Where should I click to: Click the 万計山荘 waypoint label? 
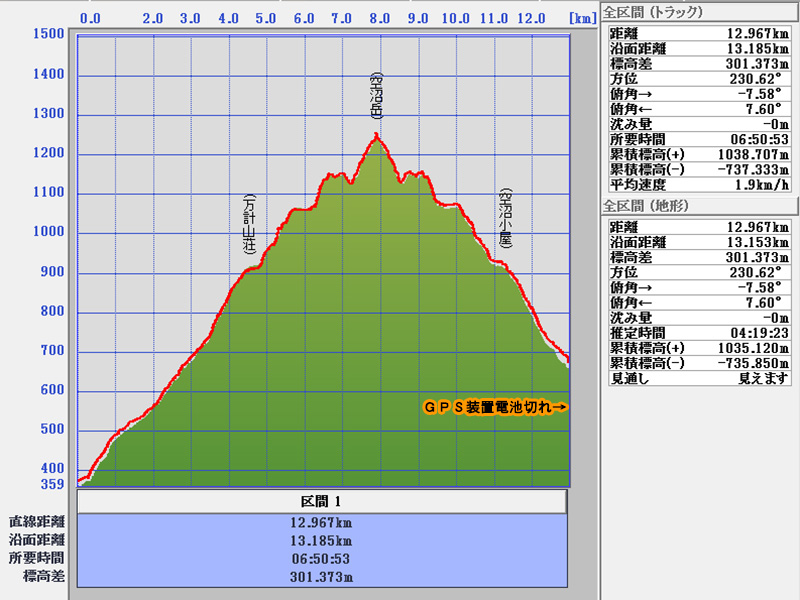pyautogui.click(x=249, y=226)
